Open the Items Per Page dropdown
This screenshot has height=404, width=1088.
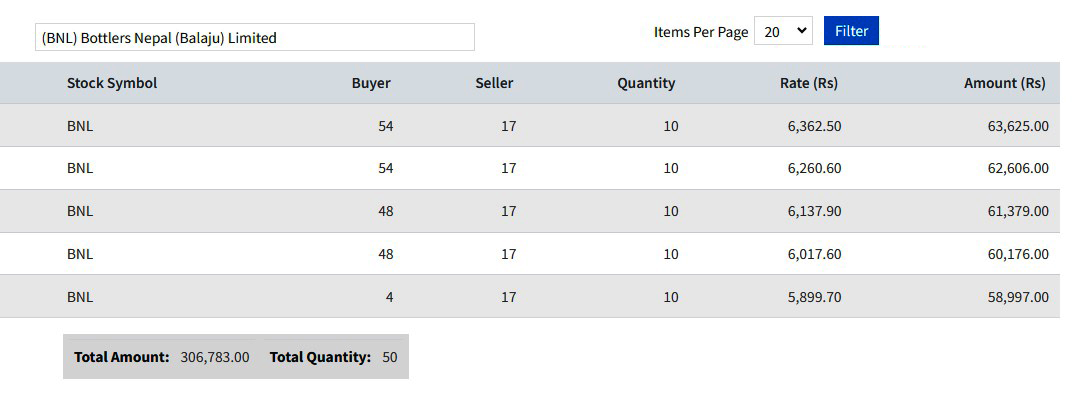pos(783,31)
